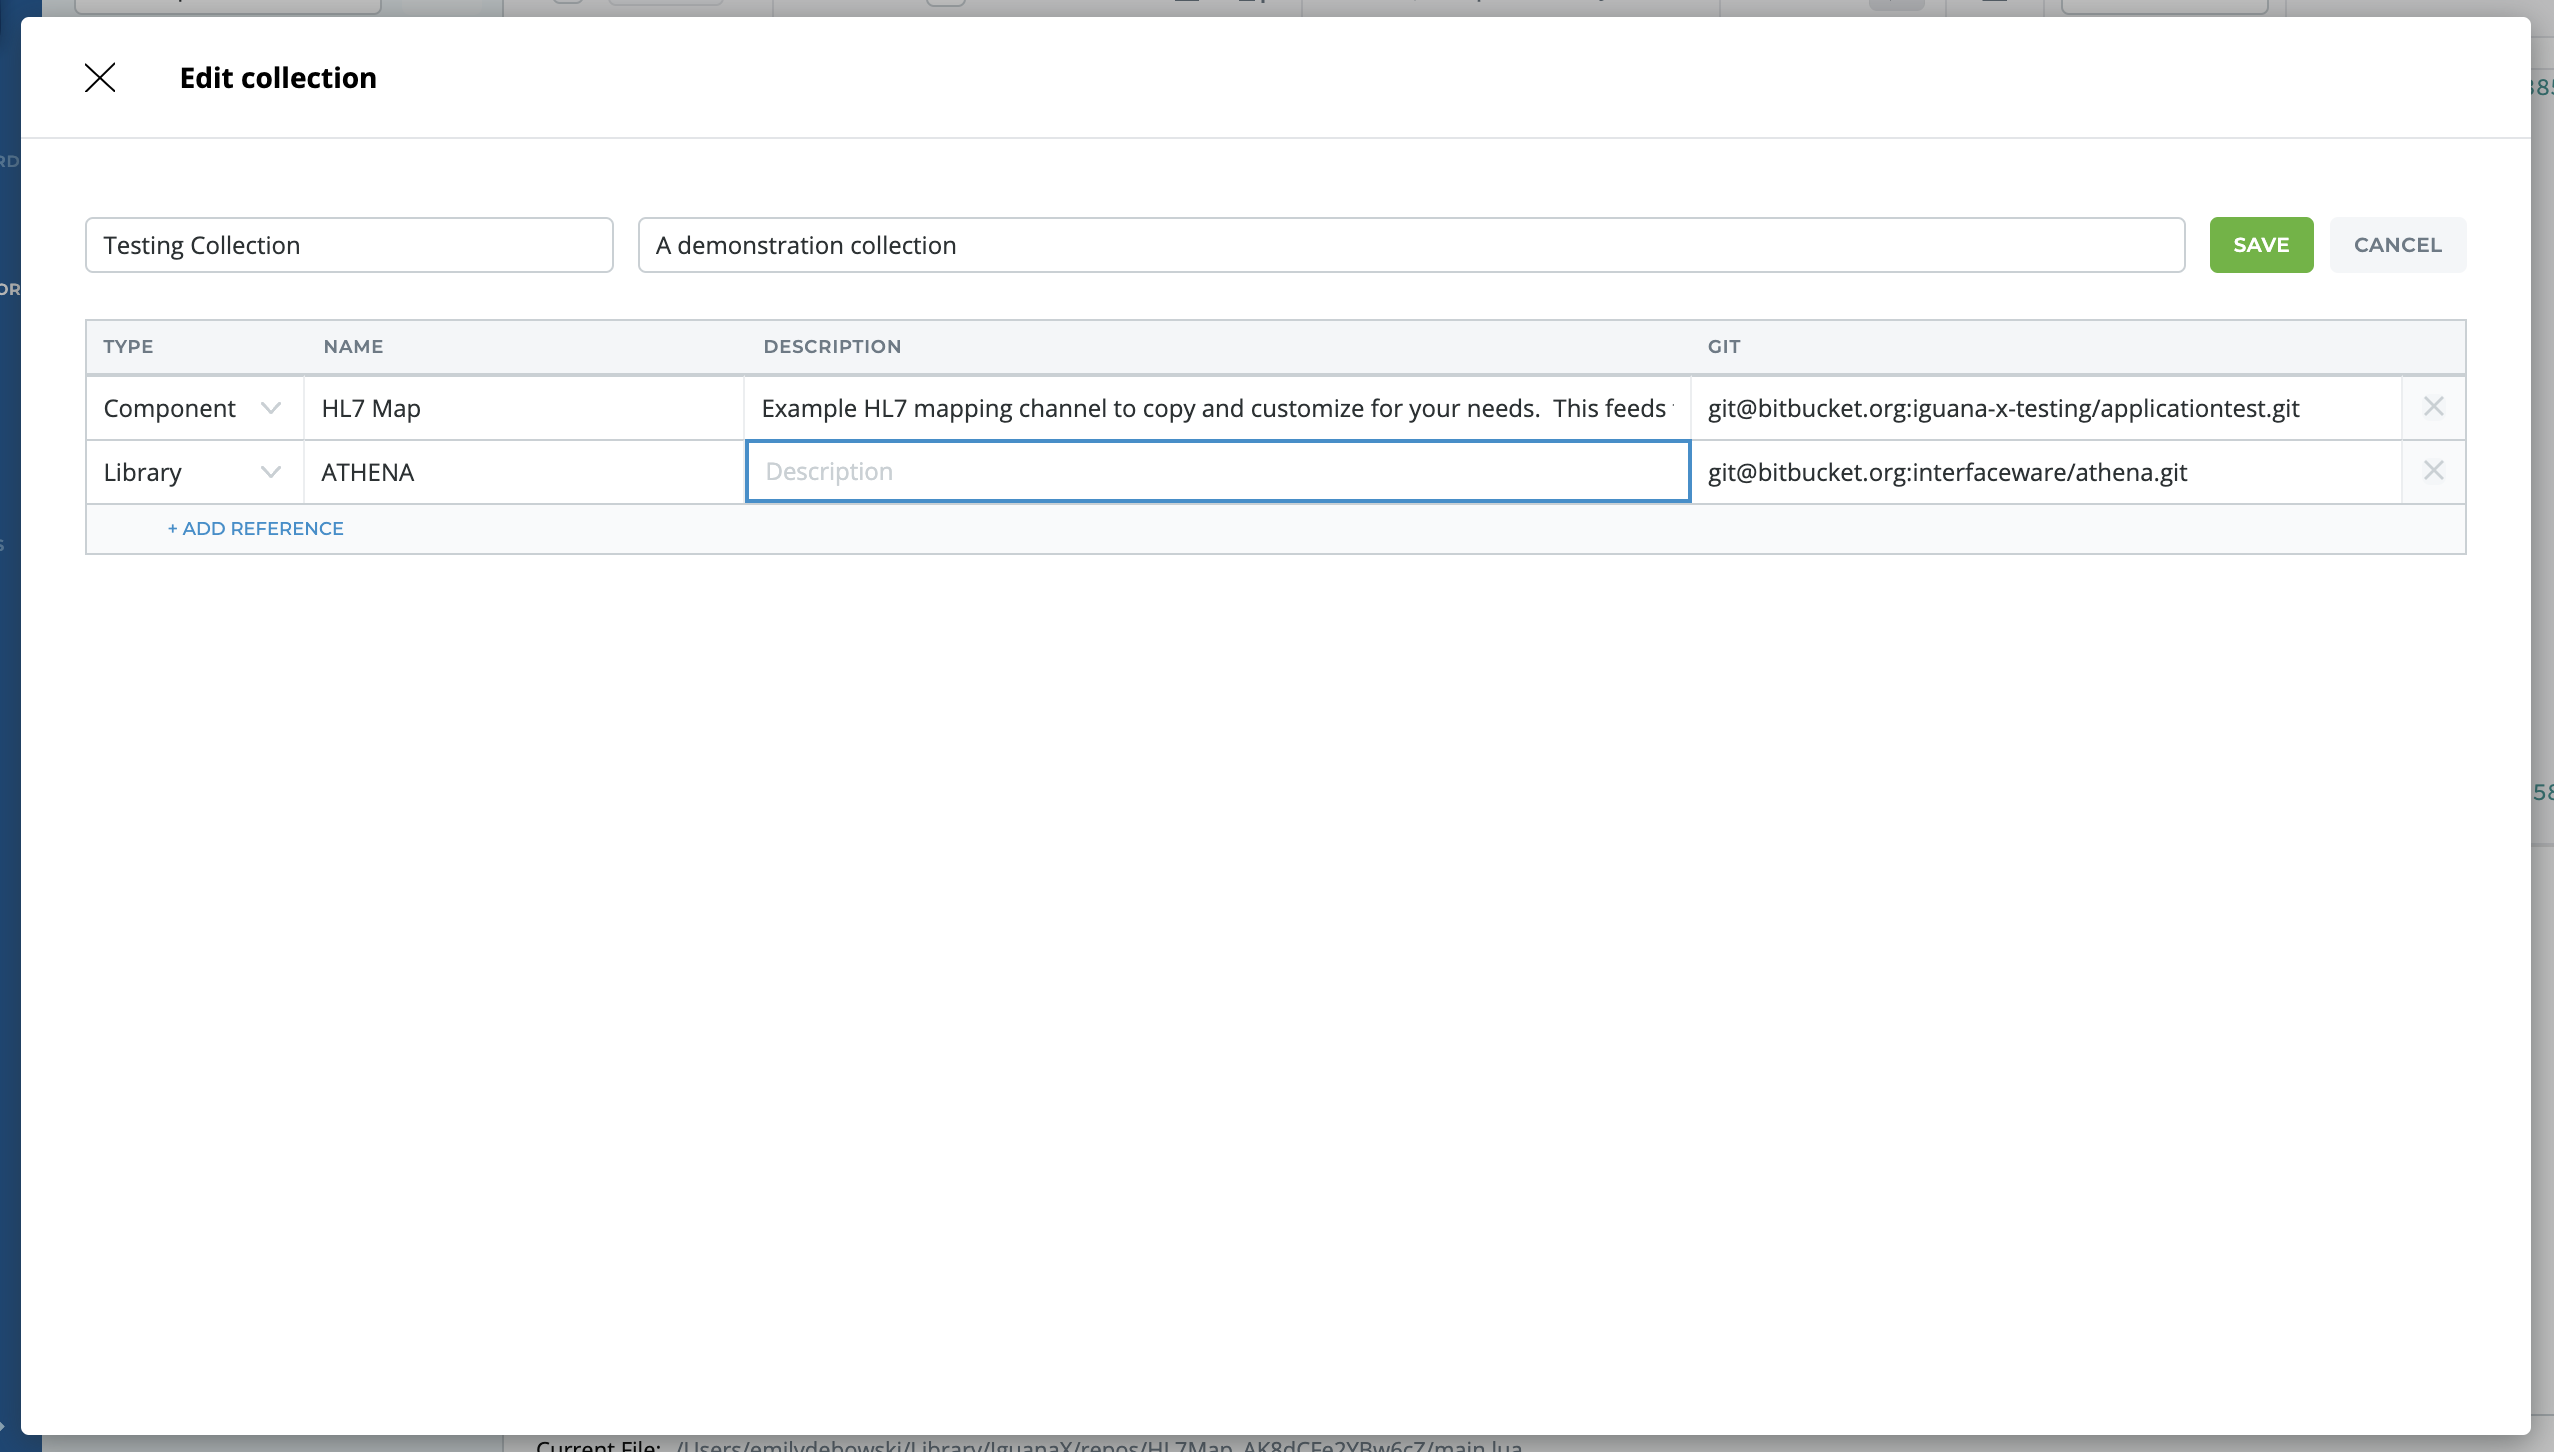Image resolution: width=2554 pixels, height=1452 pixels.
Task: Open the main.lua current file path link
Action: [1098, 1445]
